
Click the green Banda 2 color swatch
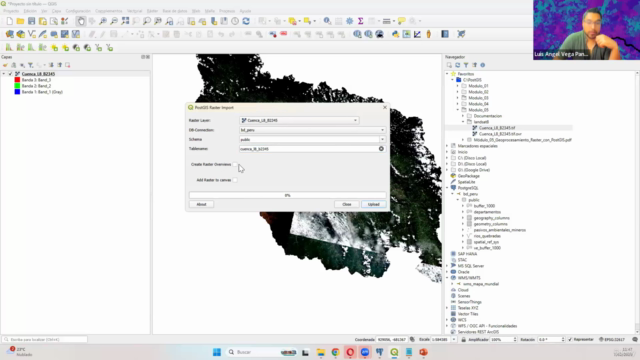[x=17, y=86]
